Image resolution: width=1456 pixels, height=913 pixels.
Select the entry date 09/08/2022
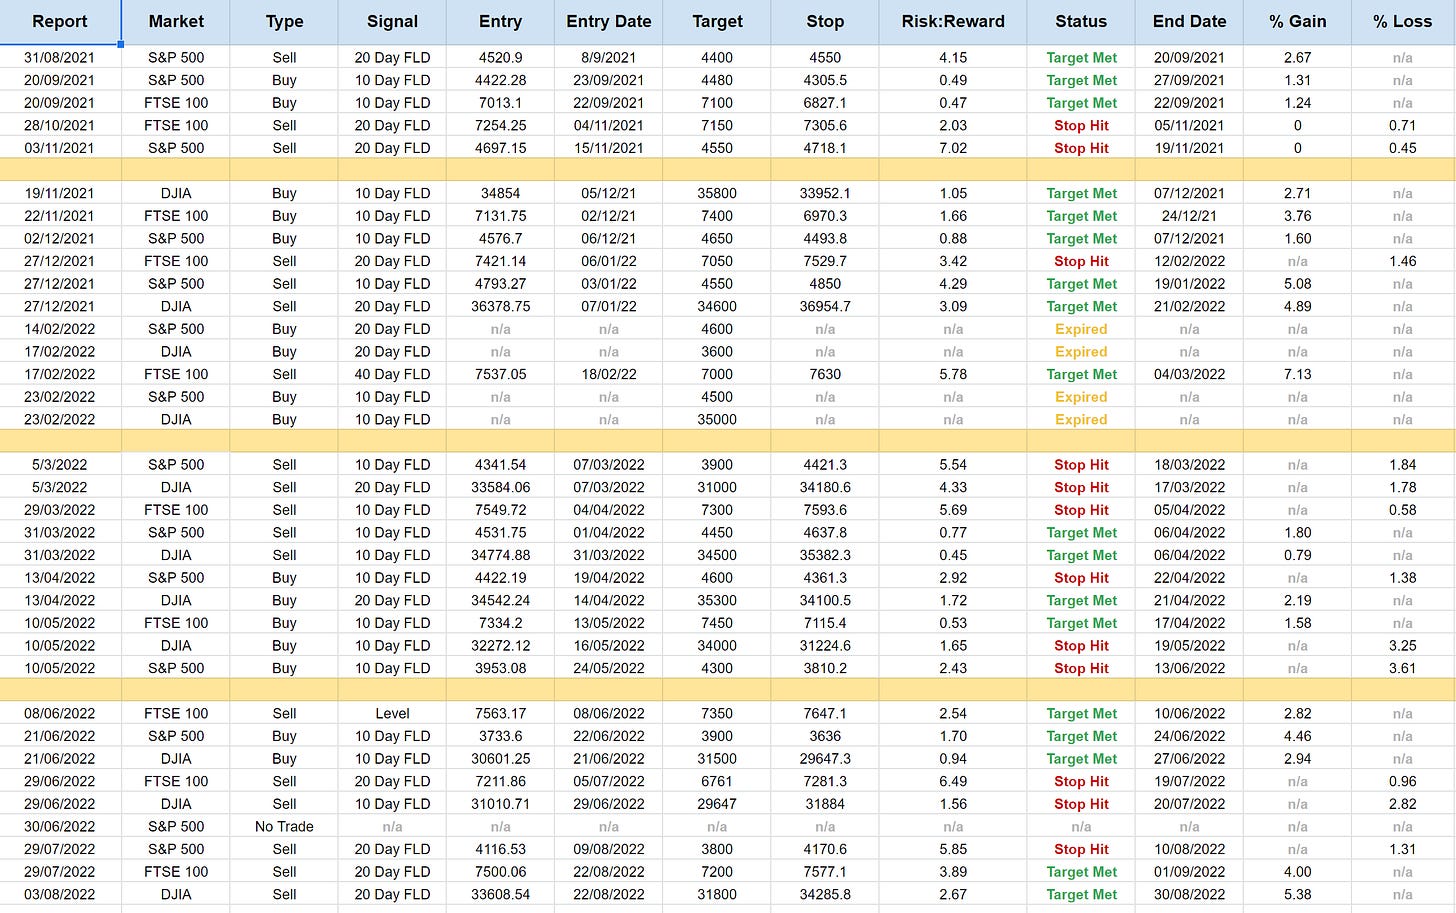[608, 849]
